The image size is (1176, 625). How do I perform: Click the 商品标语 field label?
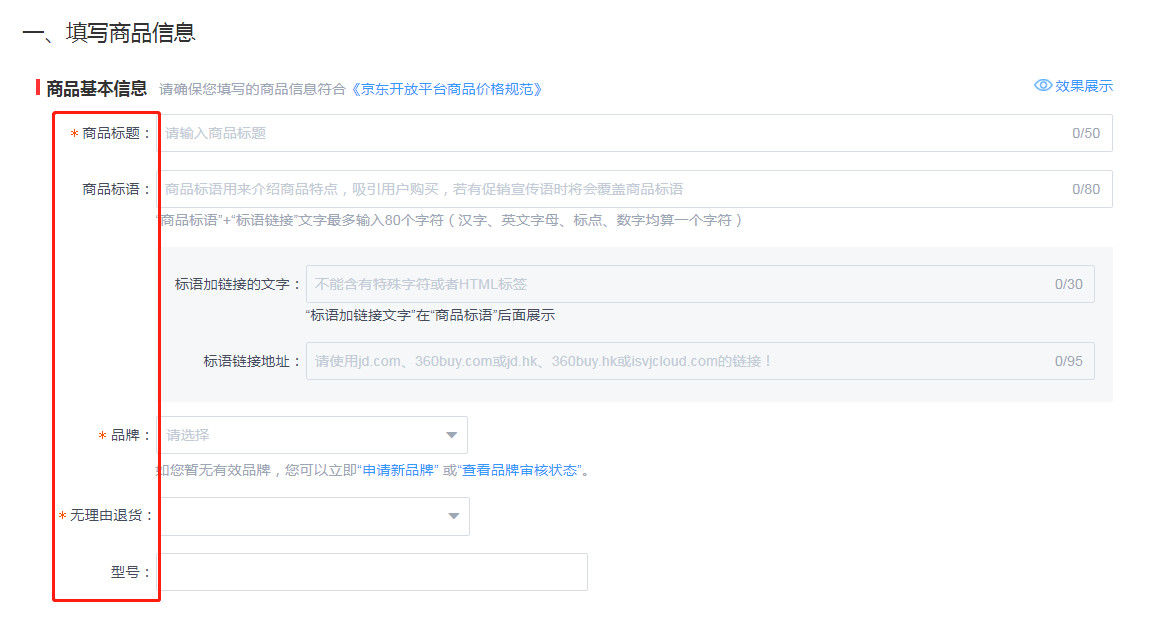coord(116,189)
